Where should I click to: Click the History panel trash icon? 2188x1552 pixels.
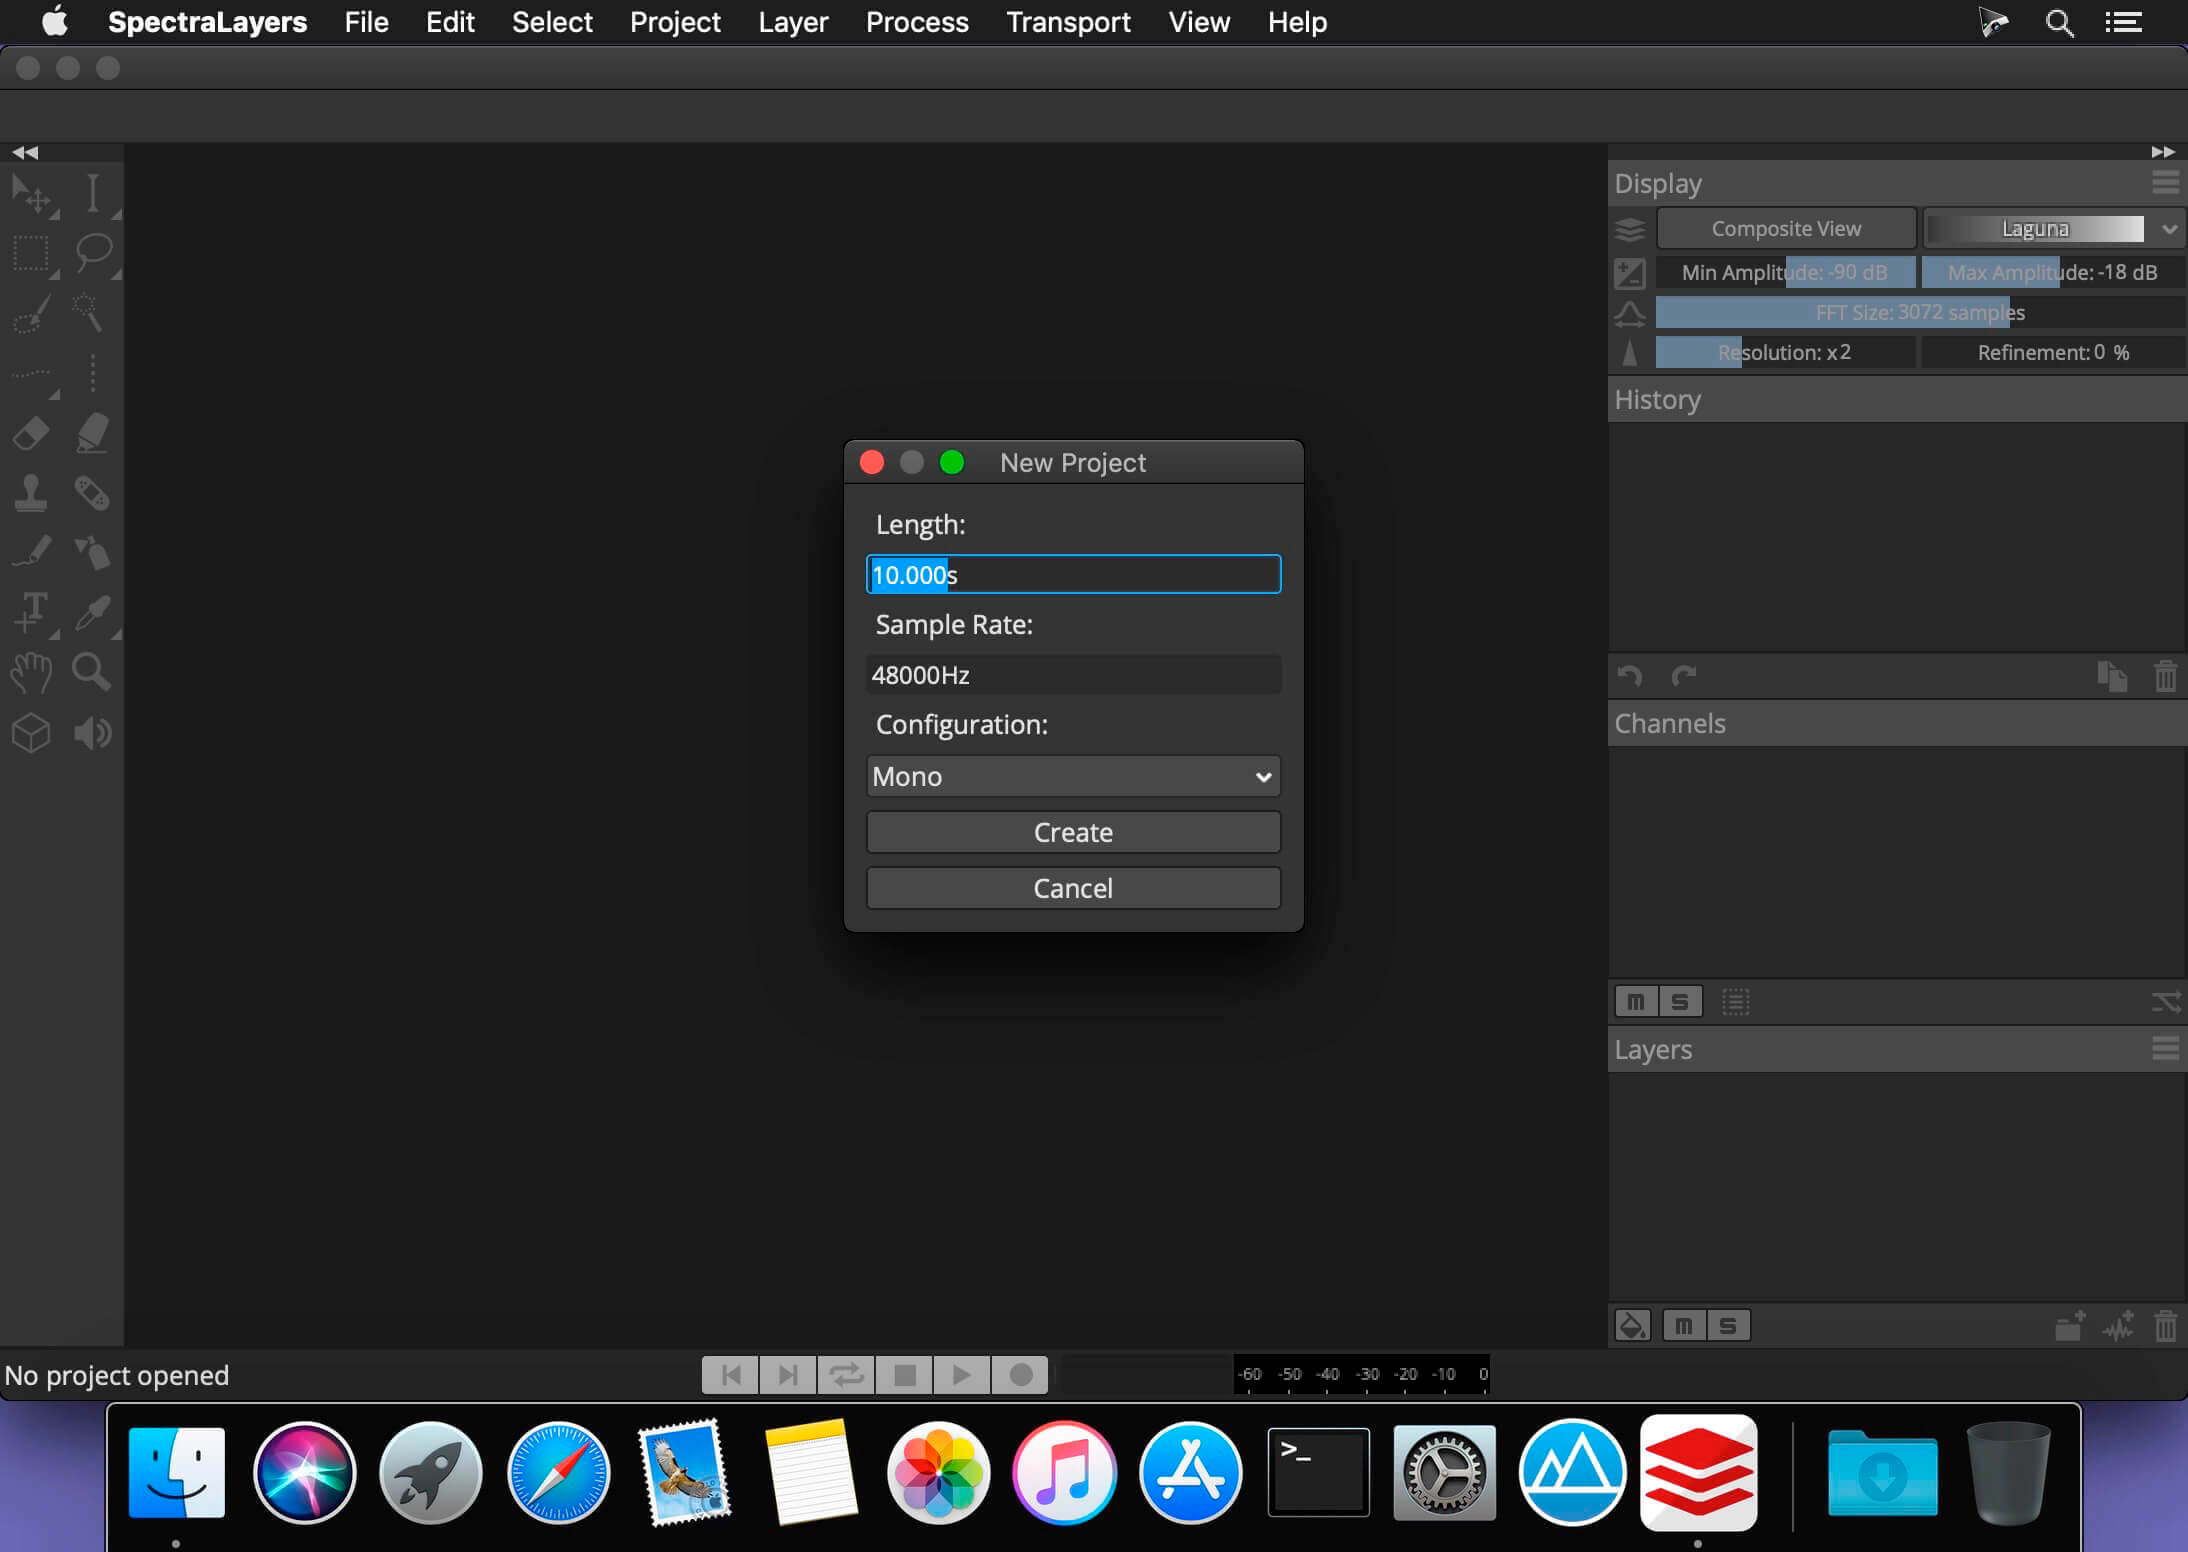coord(2165,677)
